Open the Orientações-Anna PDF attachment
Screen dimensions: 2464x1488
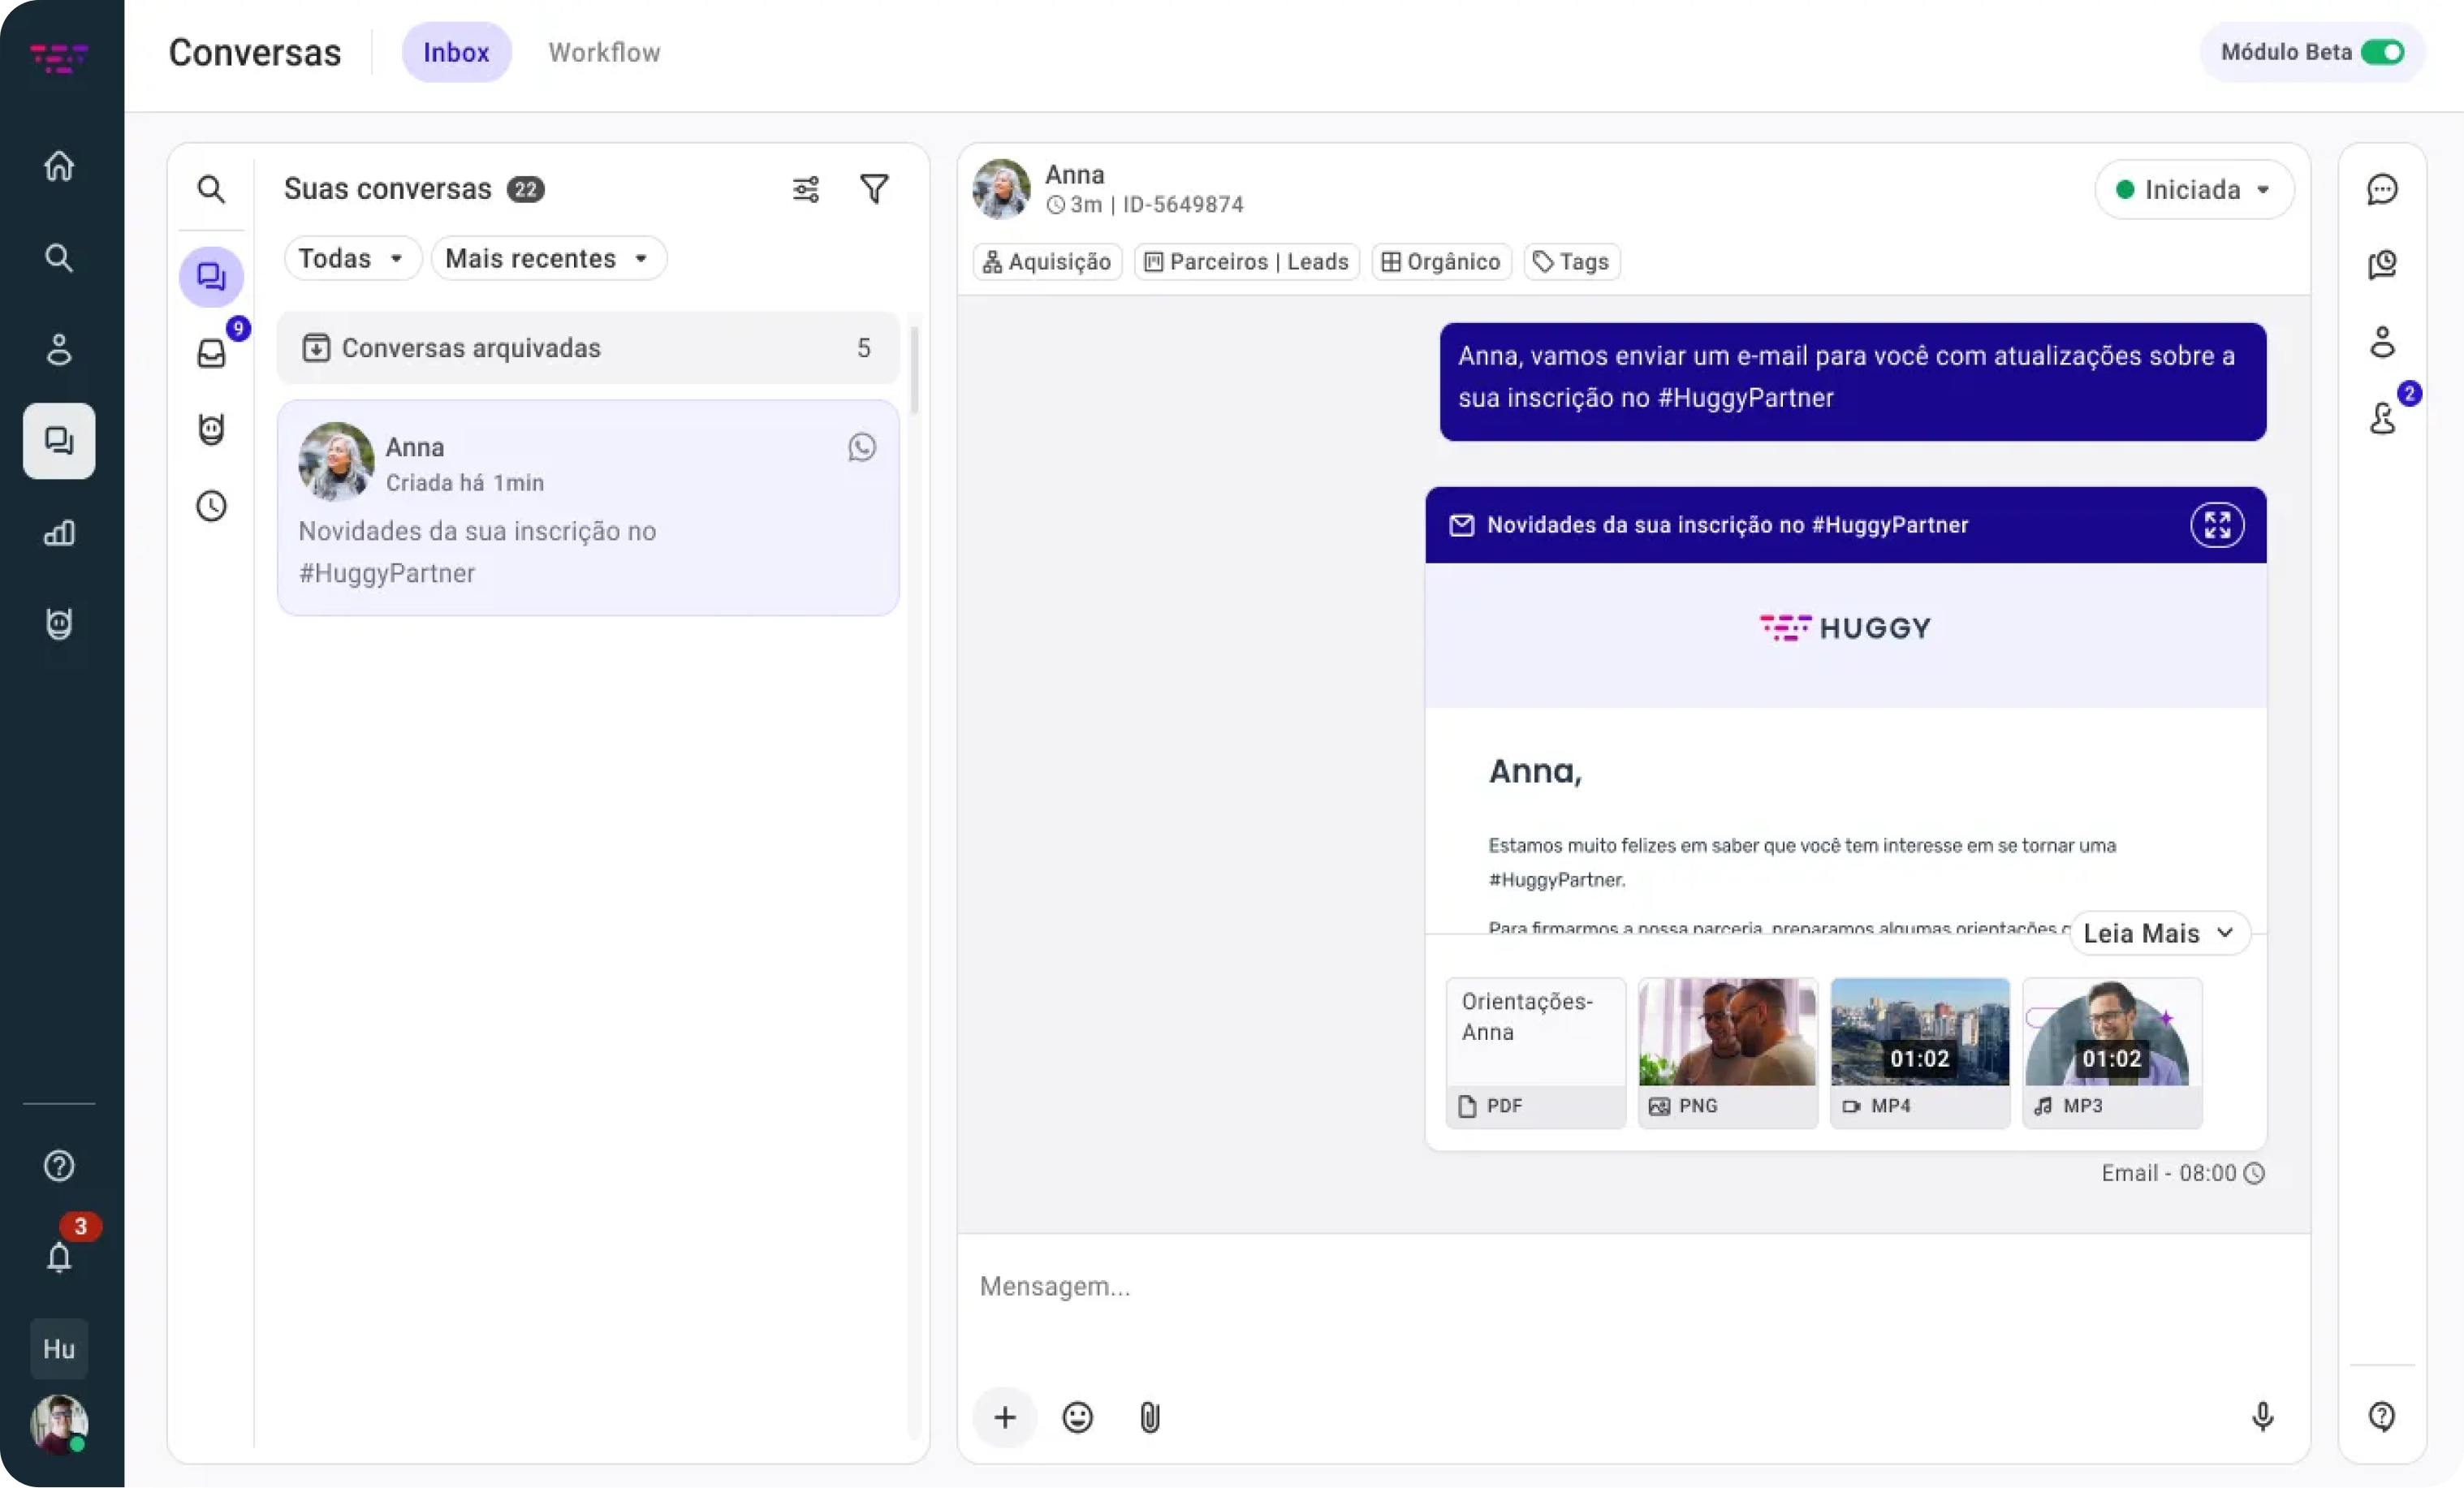pyautogui.click(x=1536, y=1053)
